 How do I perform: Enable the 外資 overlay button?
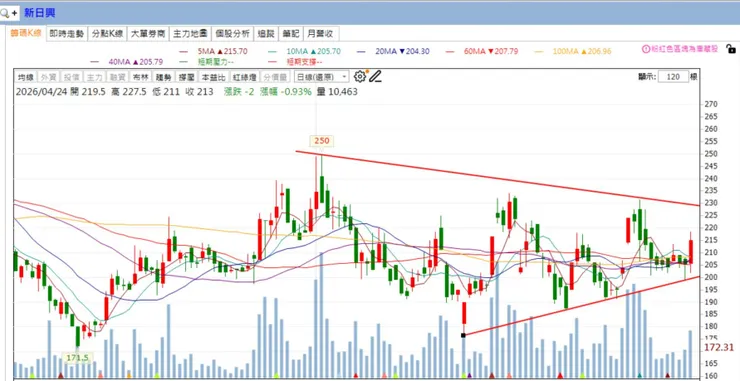coord(49,77)
